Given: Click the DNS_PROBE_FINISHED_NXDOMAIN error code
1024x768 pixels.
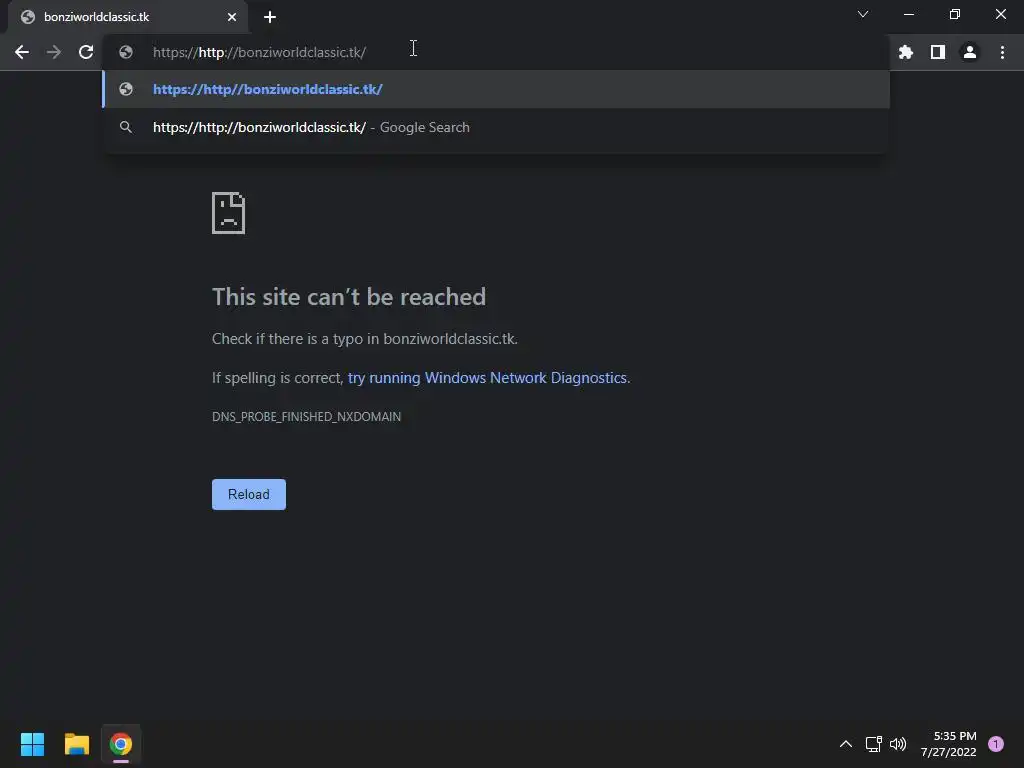Looking at the screenshot, I should point(306,417).
